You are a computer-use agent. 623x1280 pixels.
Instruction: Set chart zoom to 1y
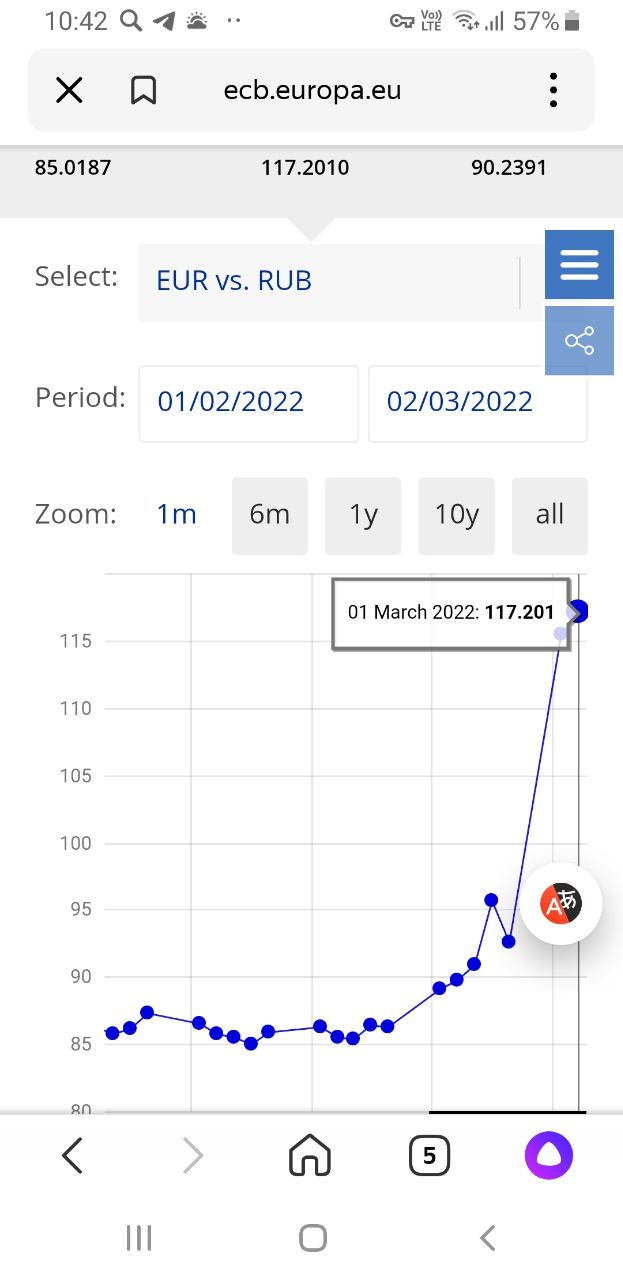(363, 515)
